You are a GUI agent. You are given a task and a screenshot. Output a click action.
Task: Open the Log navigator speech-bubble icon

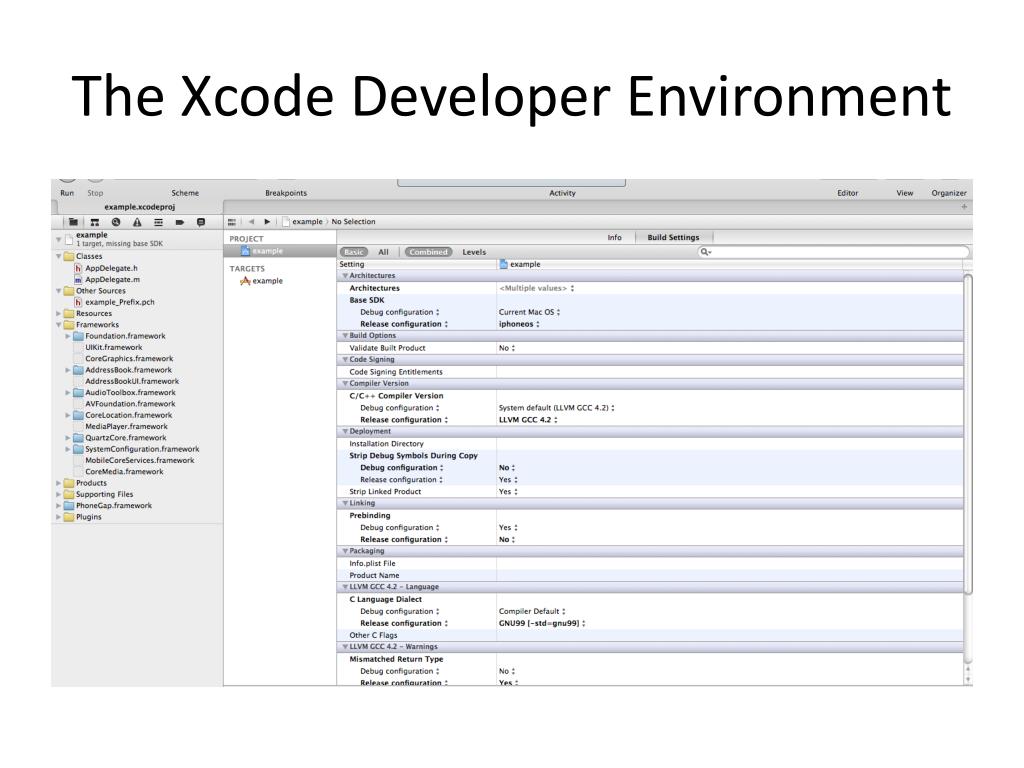coord(200,222)
